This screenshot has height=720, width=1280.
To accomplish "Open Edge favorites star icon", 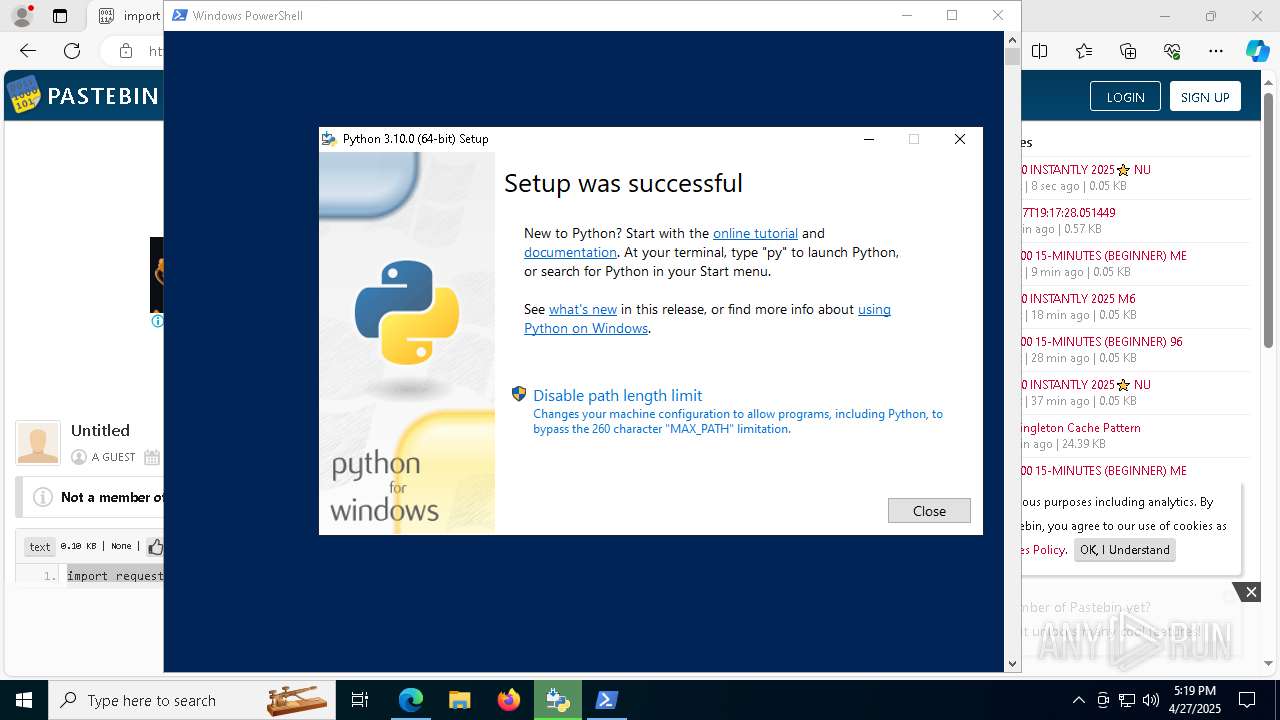I will [1084, 51].
